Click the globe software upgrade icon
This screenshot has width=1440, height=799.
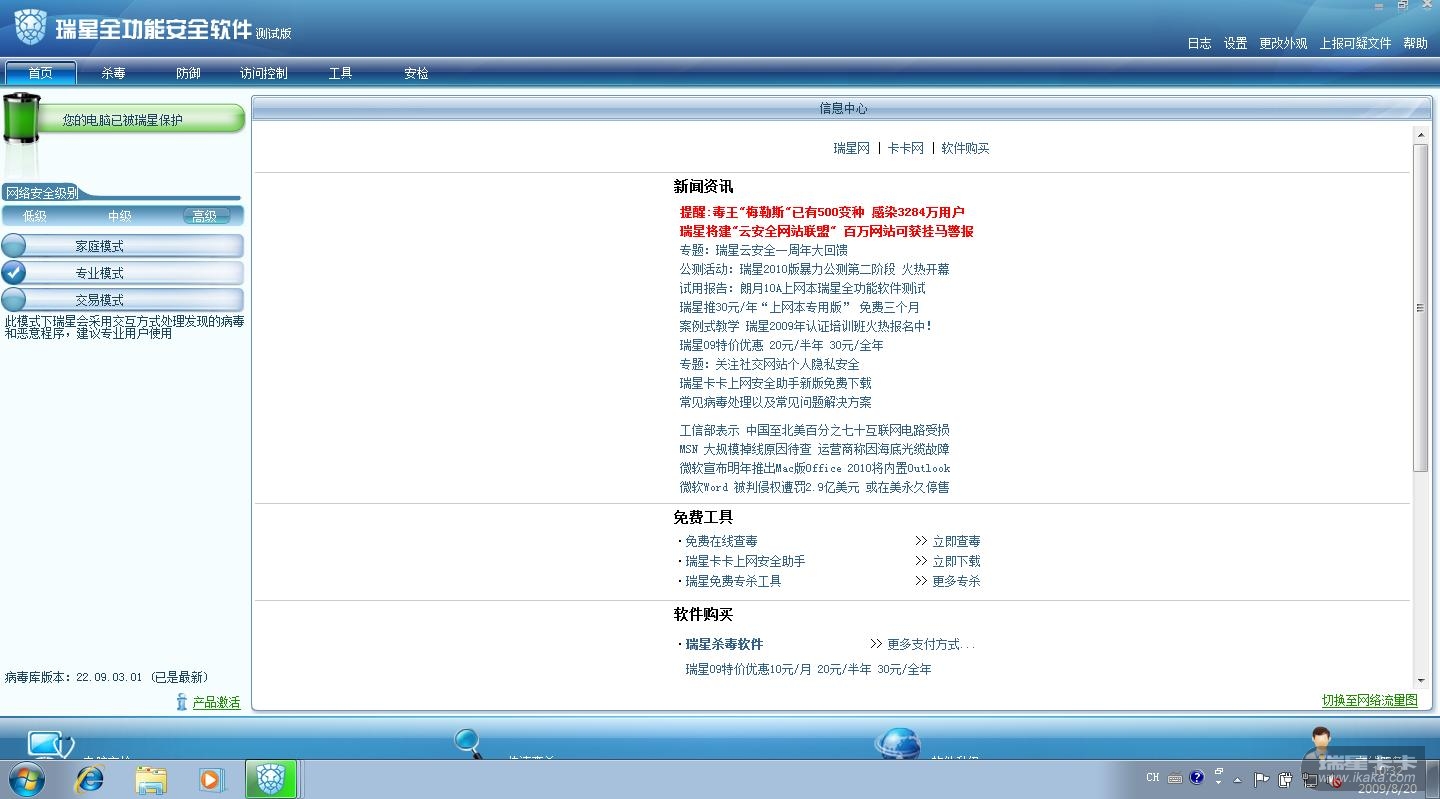click(x=897, y=744)
